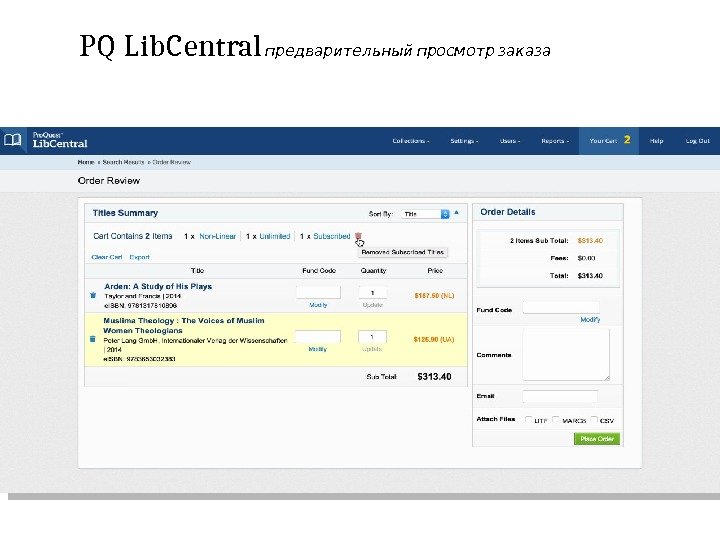Click the $313.40 Sub Total amount
Image resolution: width=720 pixels, height=540 pixels.
[x=434, y=377]
